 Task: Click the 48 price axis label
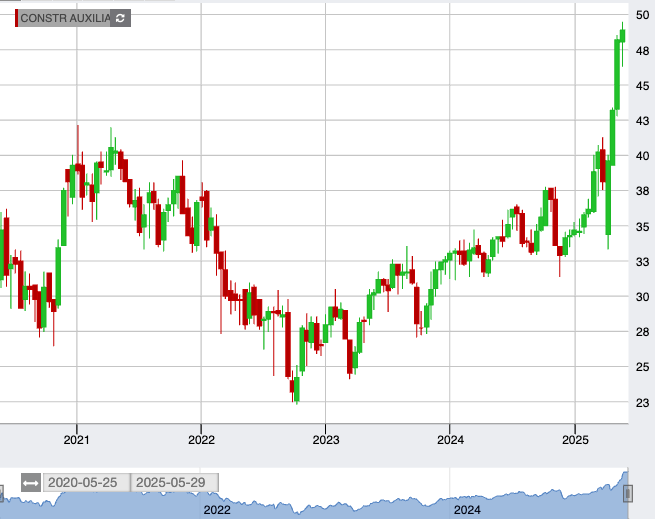(x=642, y=51)
